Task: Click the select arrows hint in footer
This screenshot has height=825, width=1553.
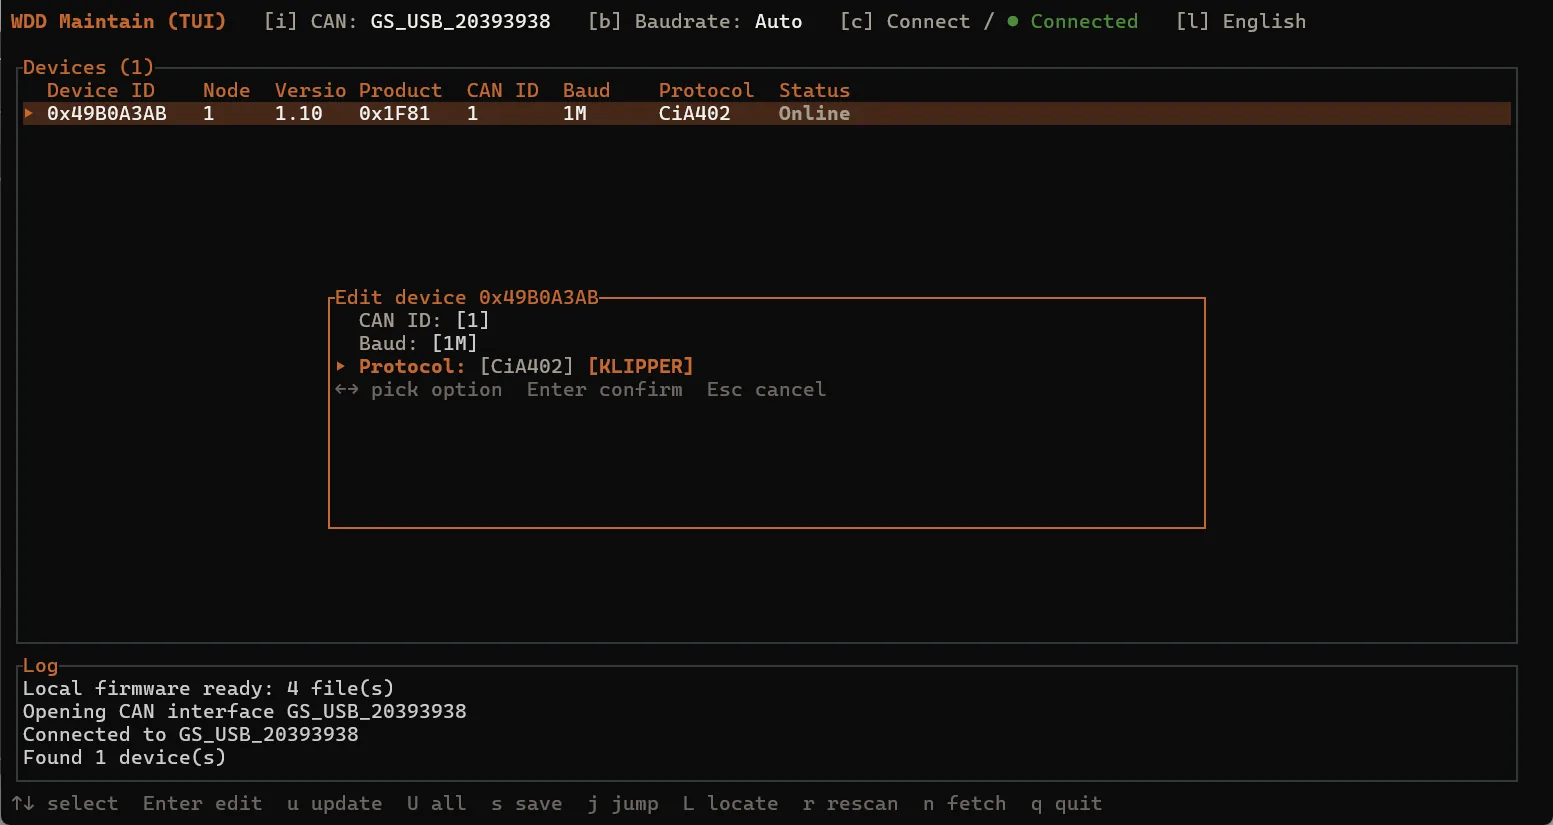Action: (65, 803)
